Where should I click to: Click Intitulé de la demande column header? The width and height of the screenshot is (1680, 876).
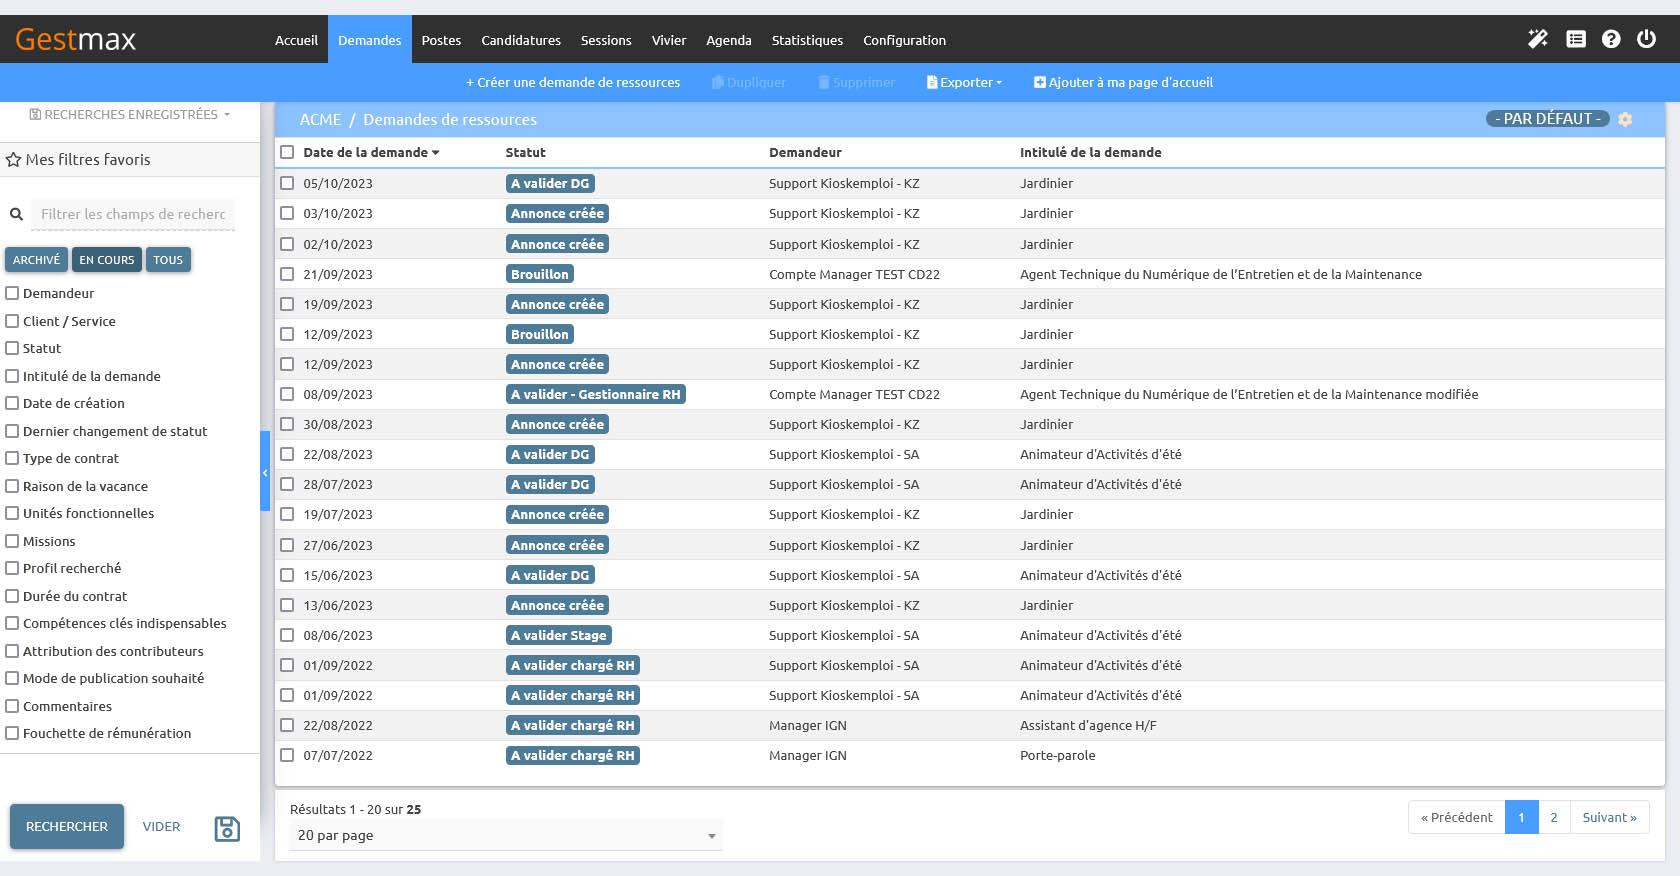[1090, 152]
